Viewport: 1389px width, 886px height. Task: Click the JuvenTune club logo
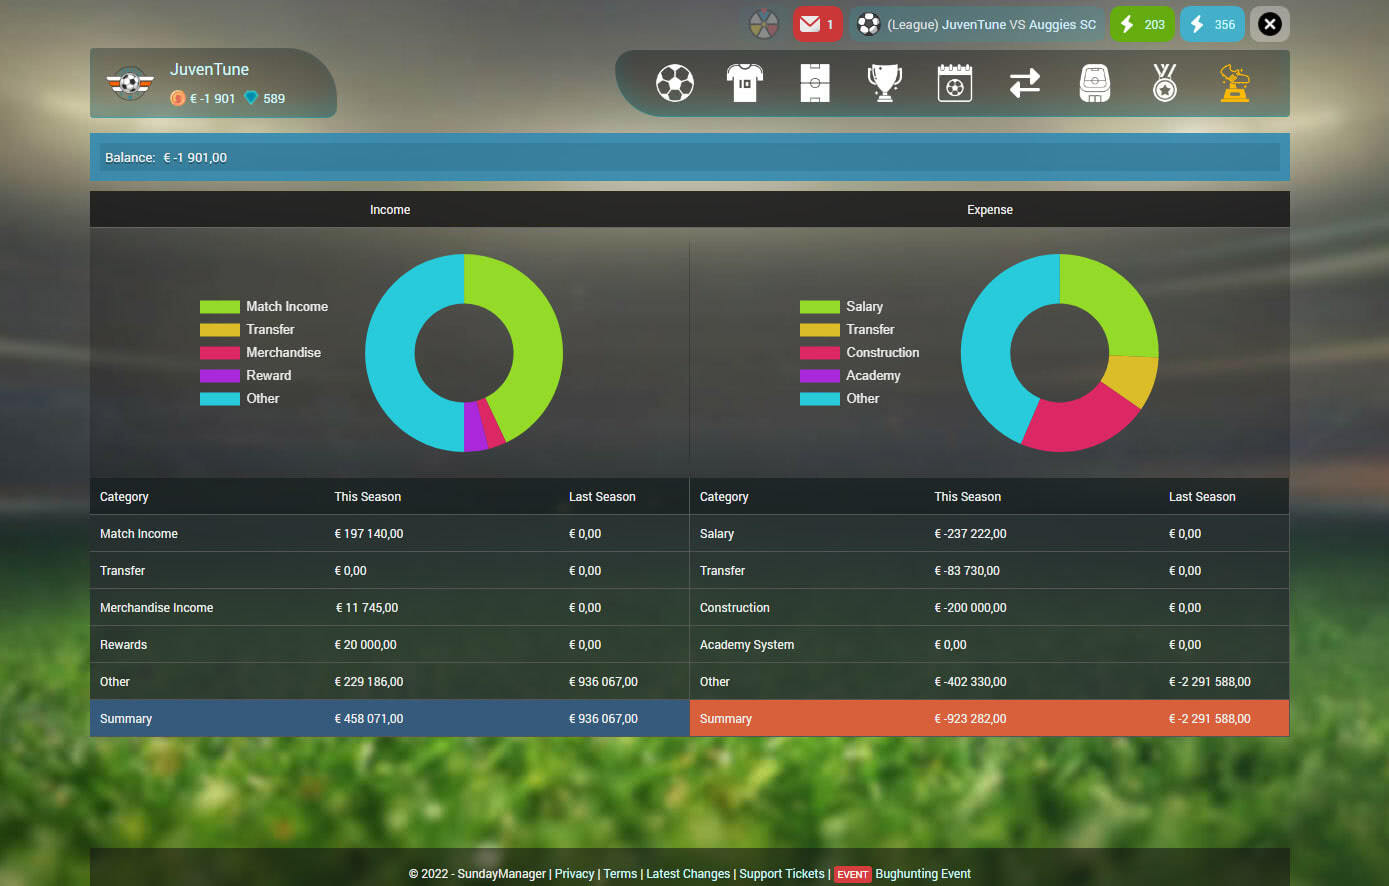(130, 83)
